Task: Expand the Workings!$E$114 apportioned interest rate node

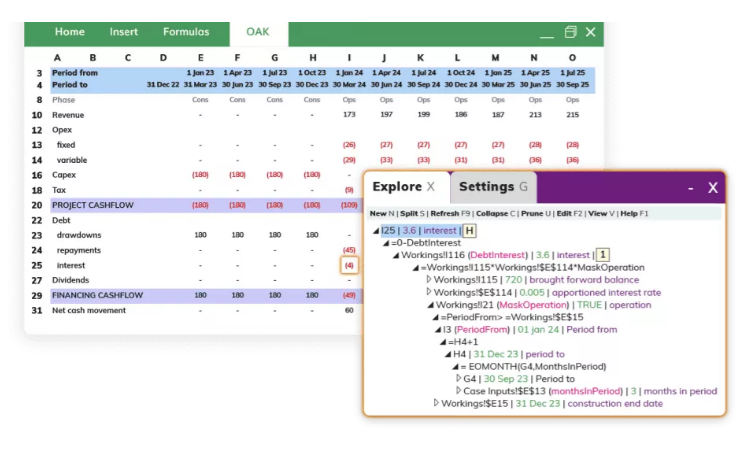Action: pyautogui.click(x=429, y=292)
